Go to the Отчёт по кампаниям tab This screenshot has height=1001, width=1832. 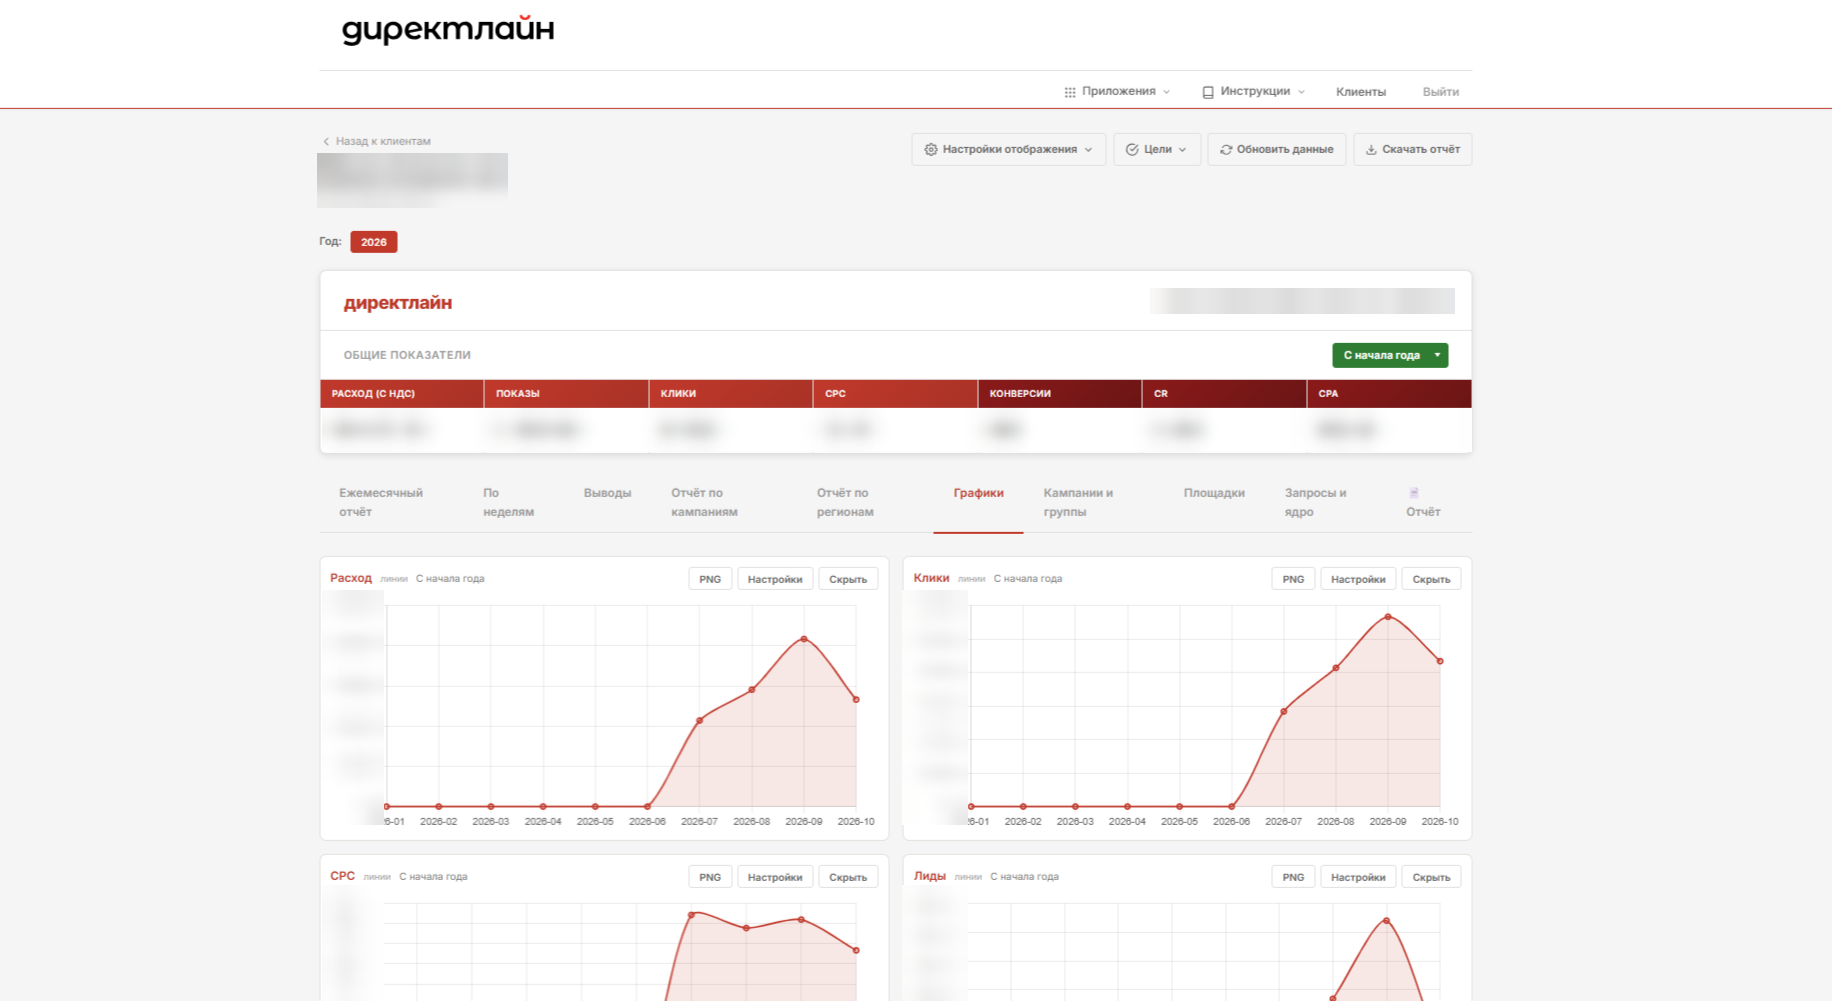(704, 502)
